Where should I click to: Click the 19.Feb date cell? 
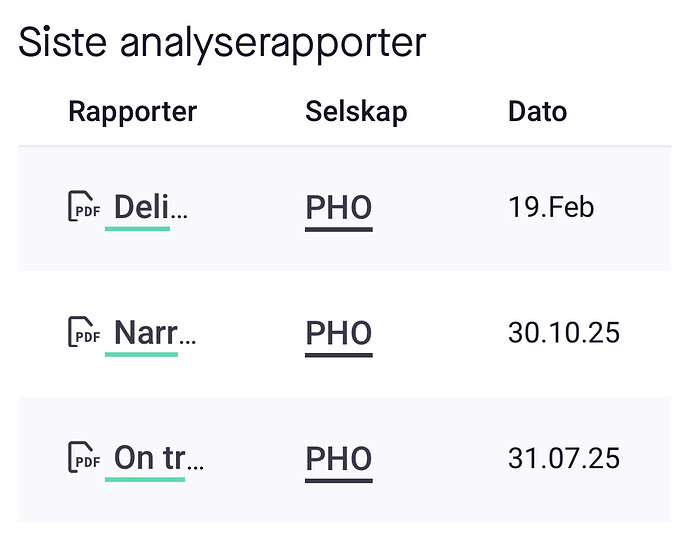[551, 208]
